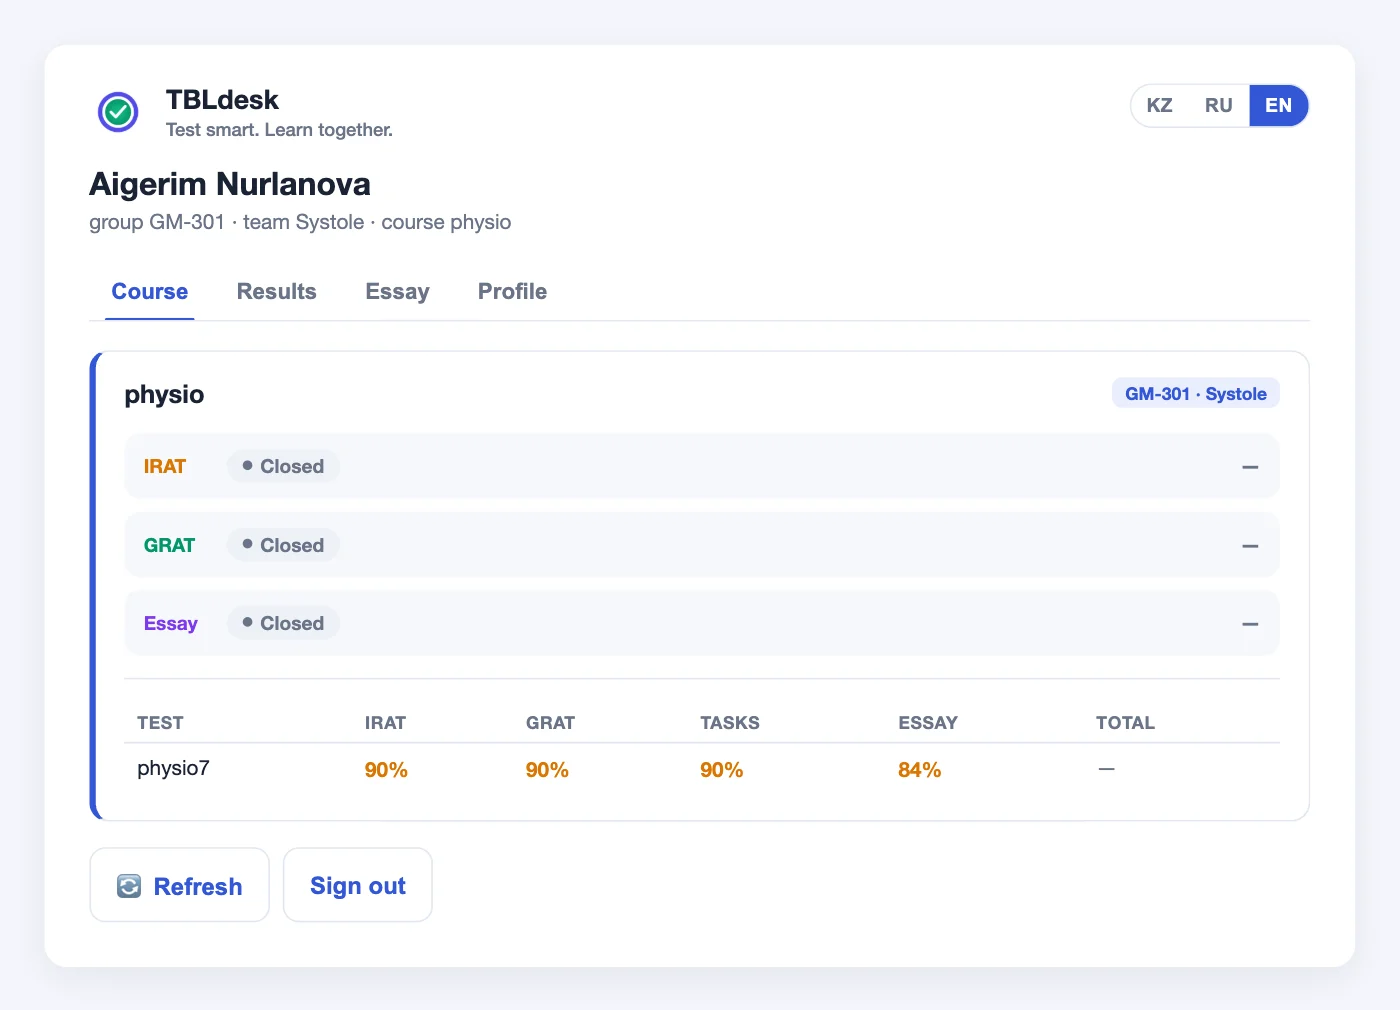Click the Test smart. Learn together. tagline
This screenshot has width=1400, height=1010.
point(279,130)
